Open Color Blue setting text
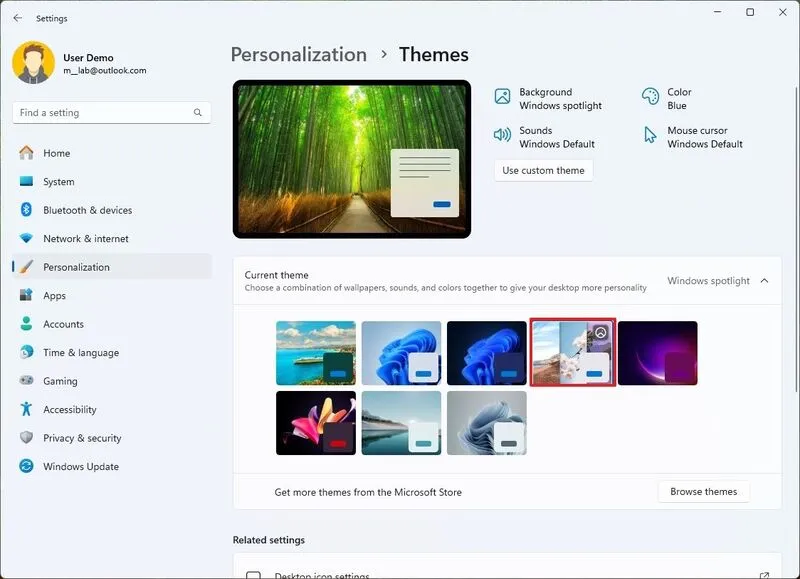The height and width of the screenshot is (579, 800). pyautogui.click(x=679, y=98)
